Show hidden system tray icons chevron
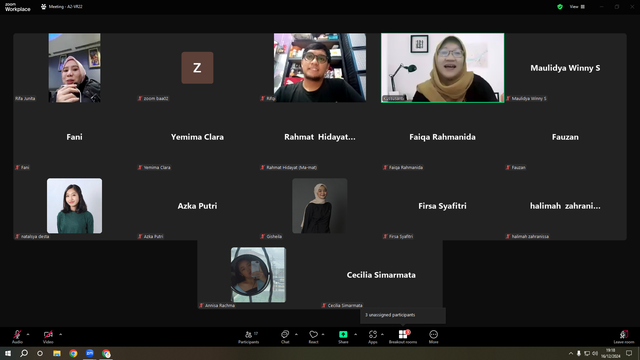The height and width of the screenshot is (360, 640). (x=571, y=353)
